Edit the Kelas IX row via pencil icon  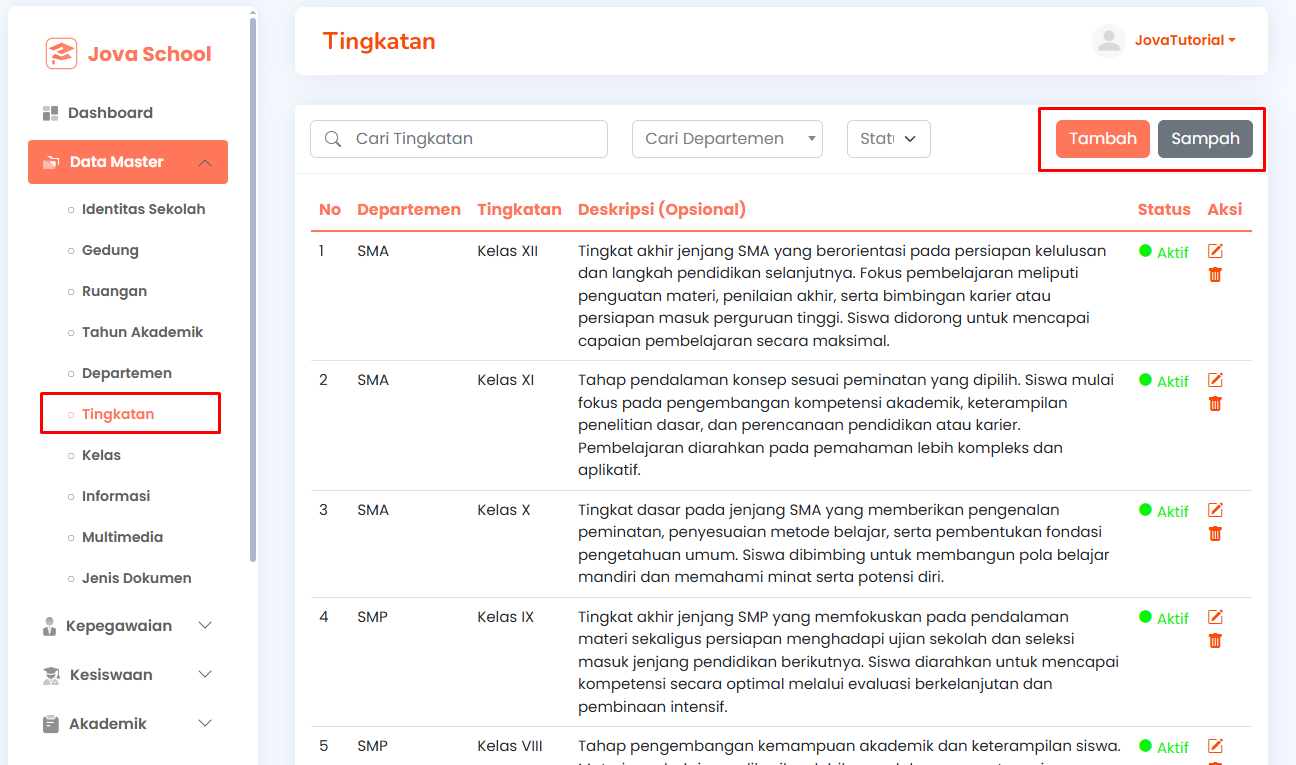click(1215, 617)
